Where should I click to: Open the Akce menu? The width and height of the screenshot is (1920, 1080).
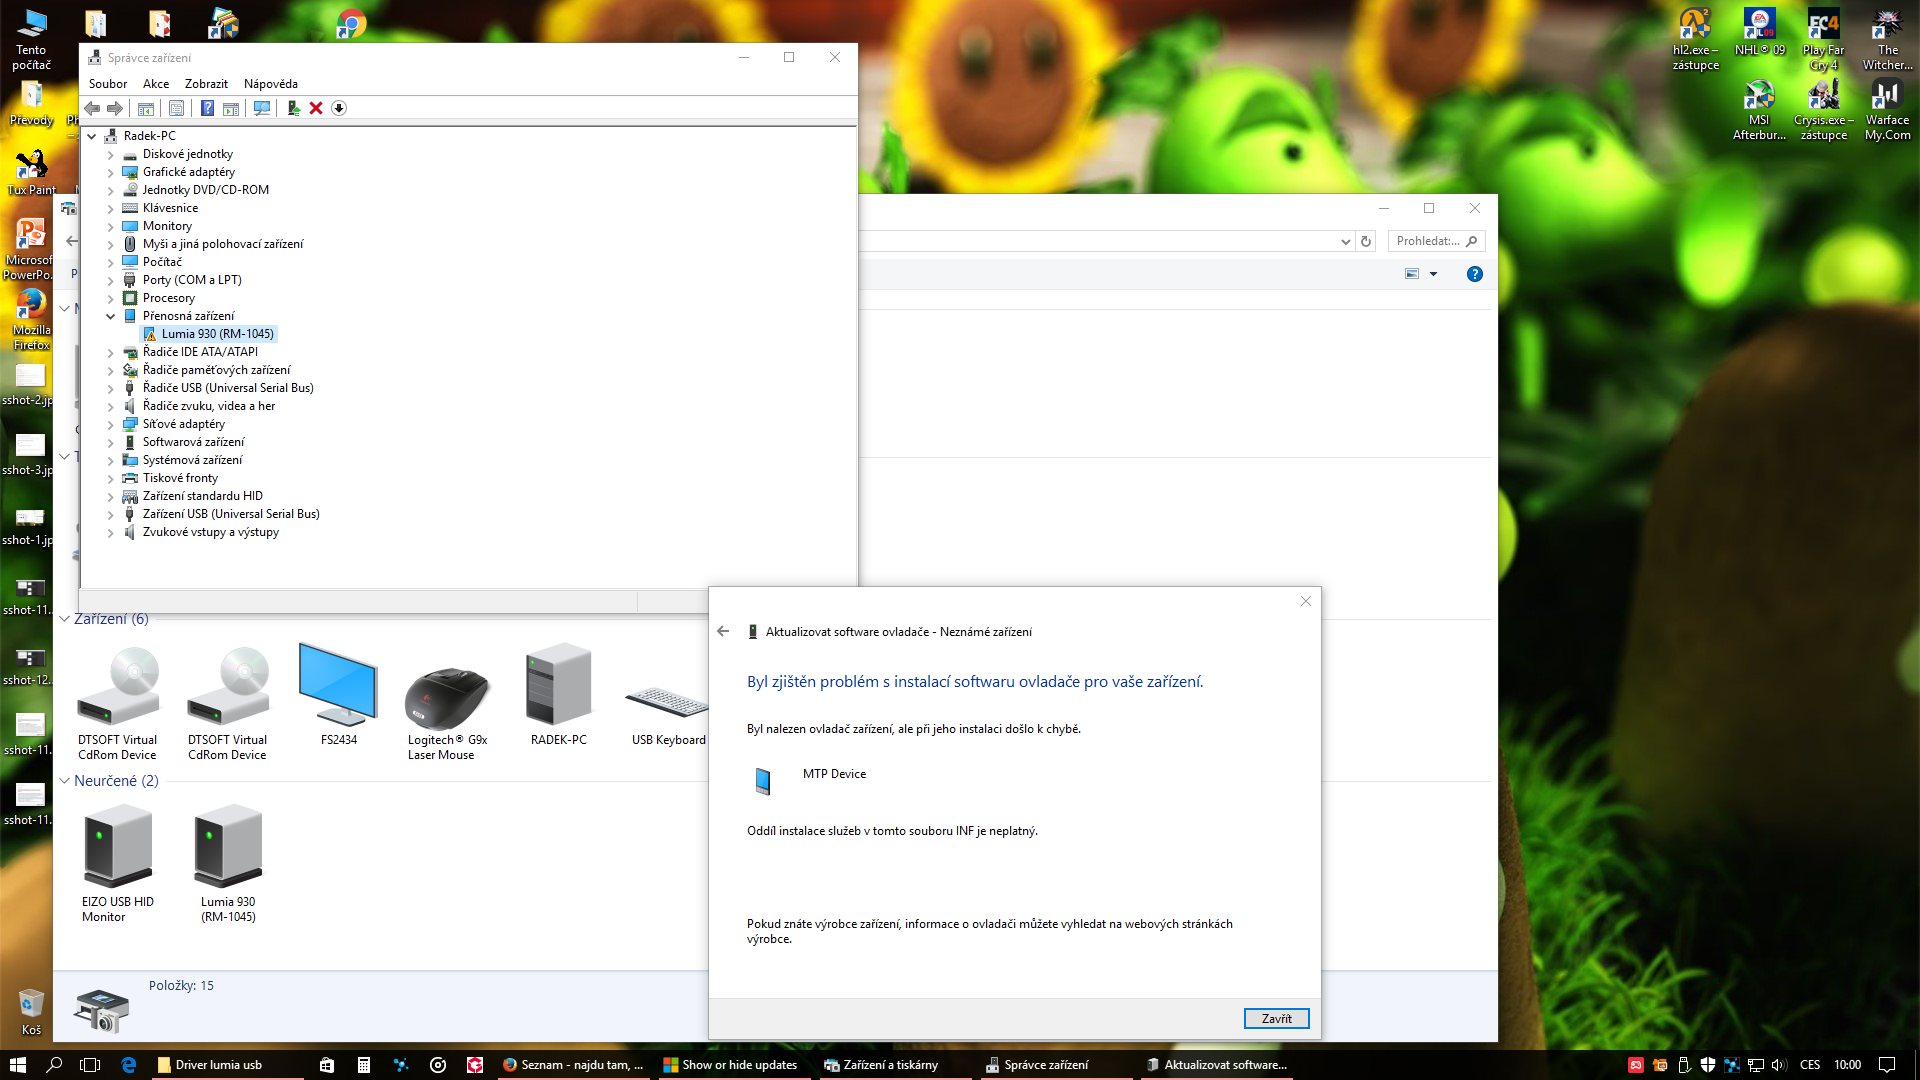click(x=155, y=84)
